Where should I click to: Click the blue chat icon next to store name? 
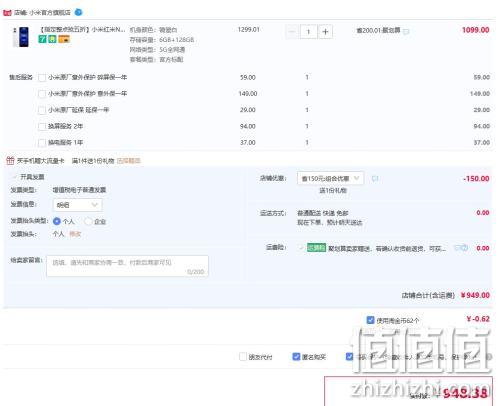point(78,12)
